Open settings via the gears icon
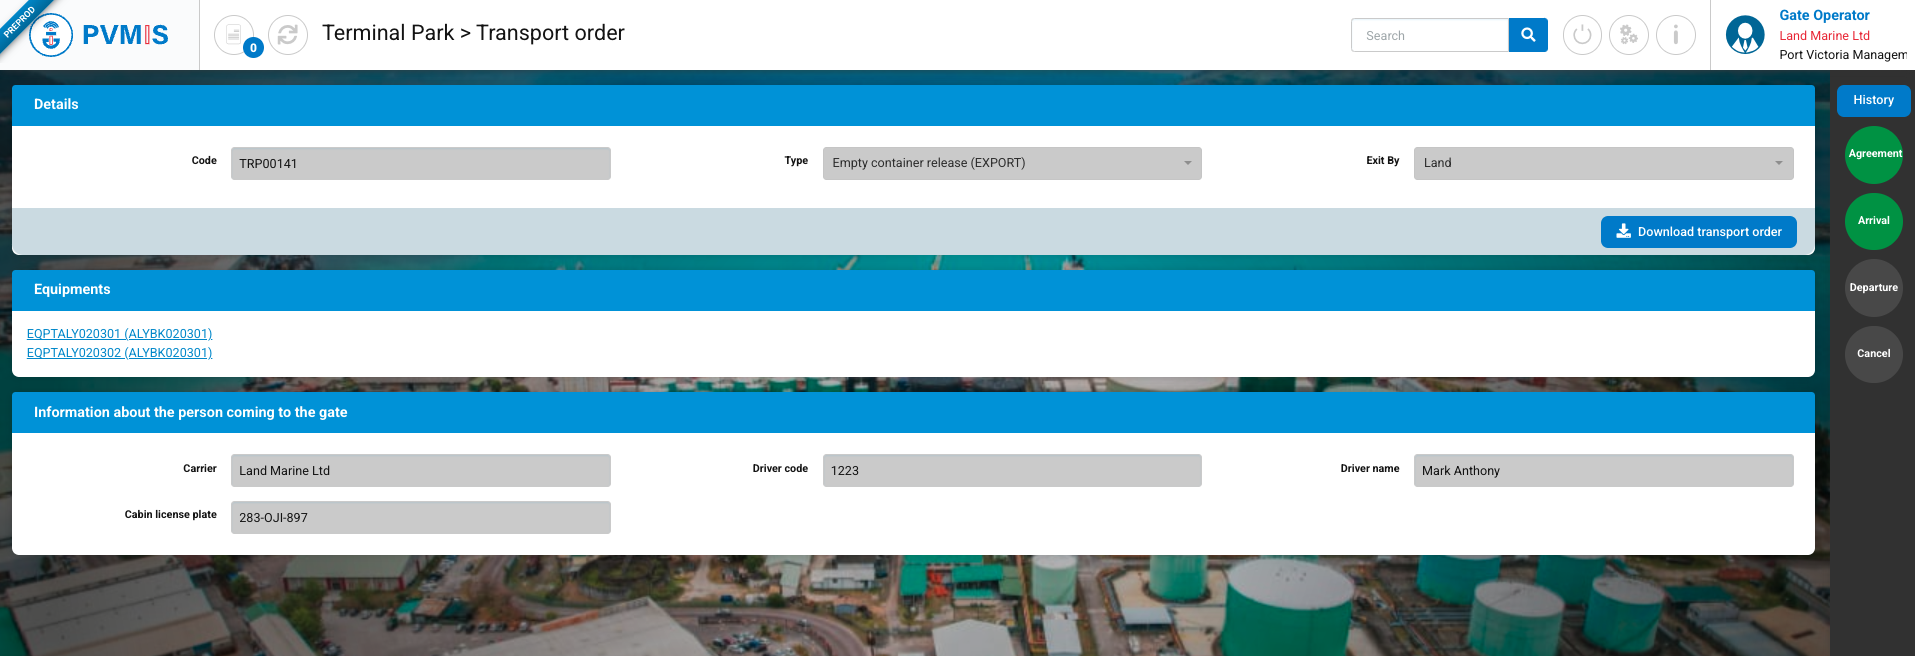Viewport: 1915px width, 656px height. 1628,35
